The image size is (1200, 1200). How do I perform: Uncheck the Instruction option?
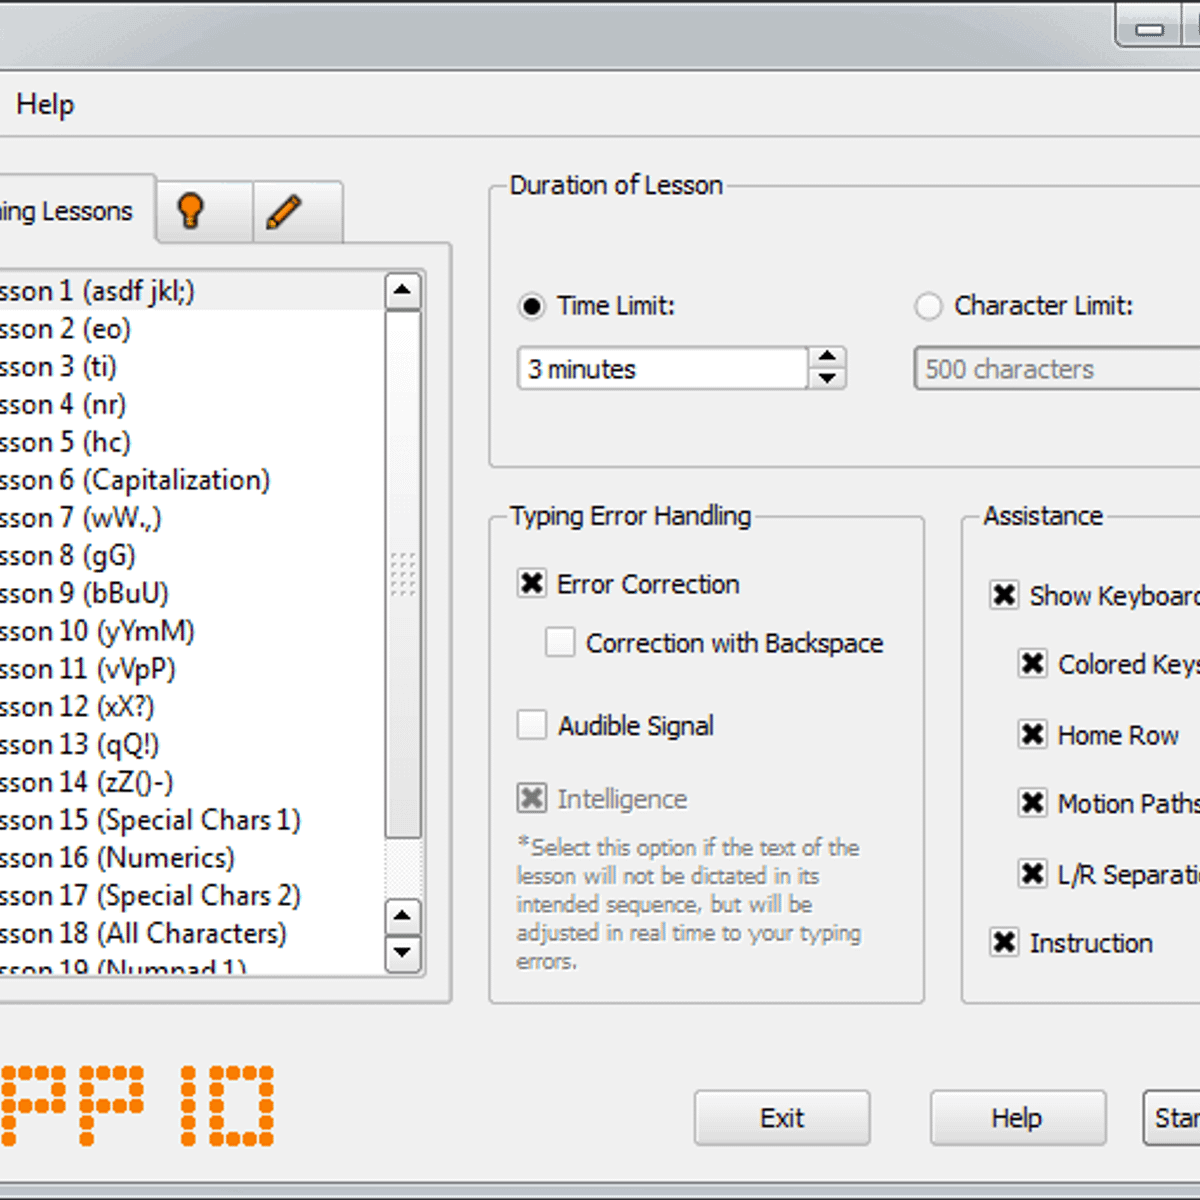click(x=1005, y=943)
